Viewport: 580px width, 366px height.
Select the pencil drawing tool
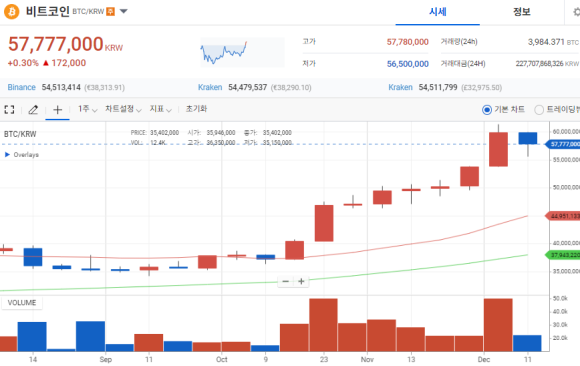pyautogui.click(x=33, y=110)
